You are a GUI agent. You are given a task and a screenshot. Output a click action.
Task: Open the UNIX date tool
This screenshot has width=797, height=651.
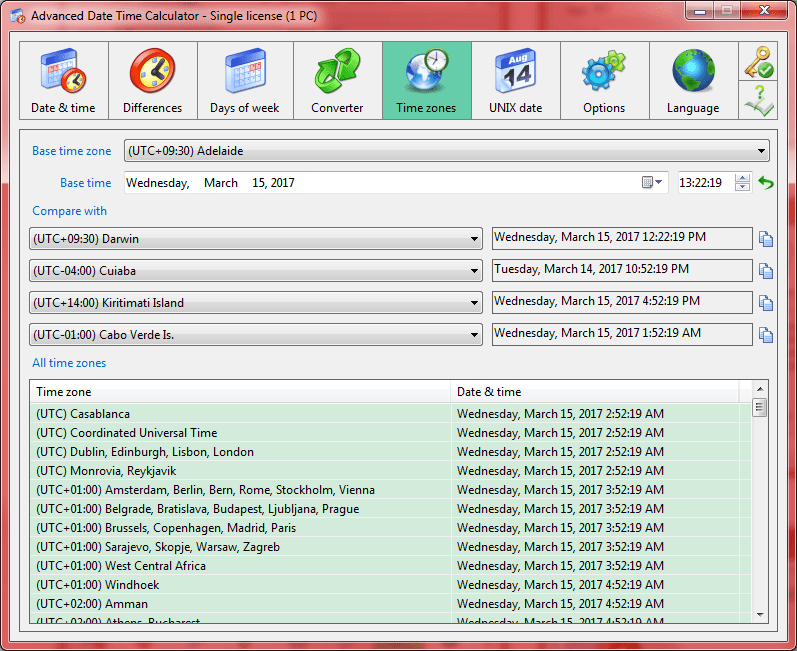click(x=515, y=81)
